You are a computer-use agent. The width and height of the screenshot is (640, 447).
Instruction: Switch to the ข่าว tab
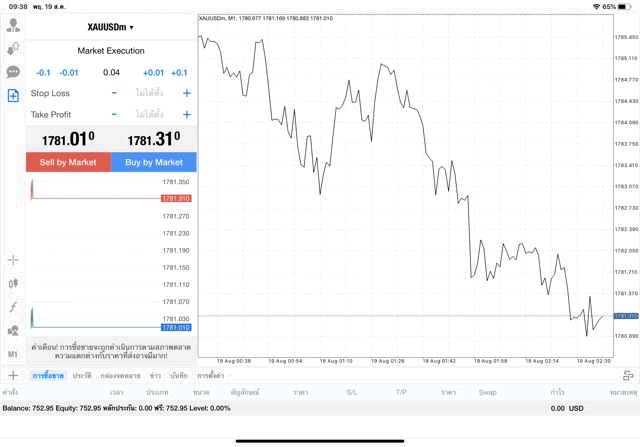(155, 375)
